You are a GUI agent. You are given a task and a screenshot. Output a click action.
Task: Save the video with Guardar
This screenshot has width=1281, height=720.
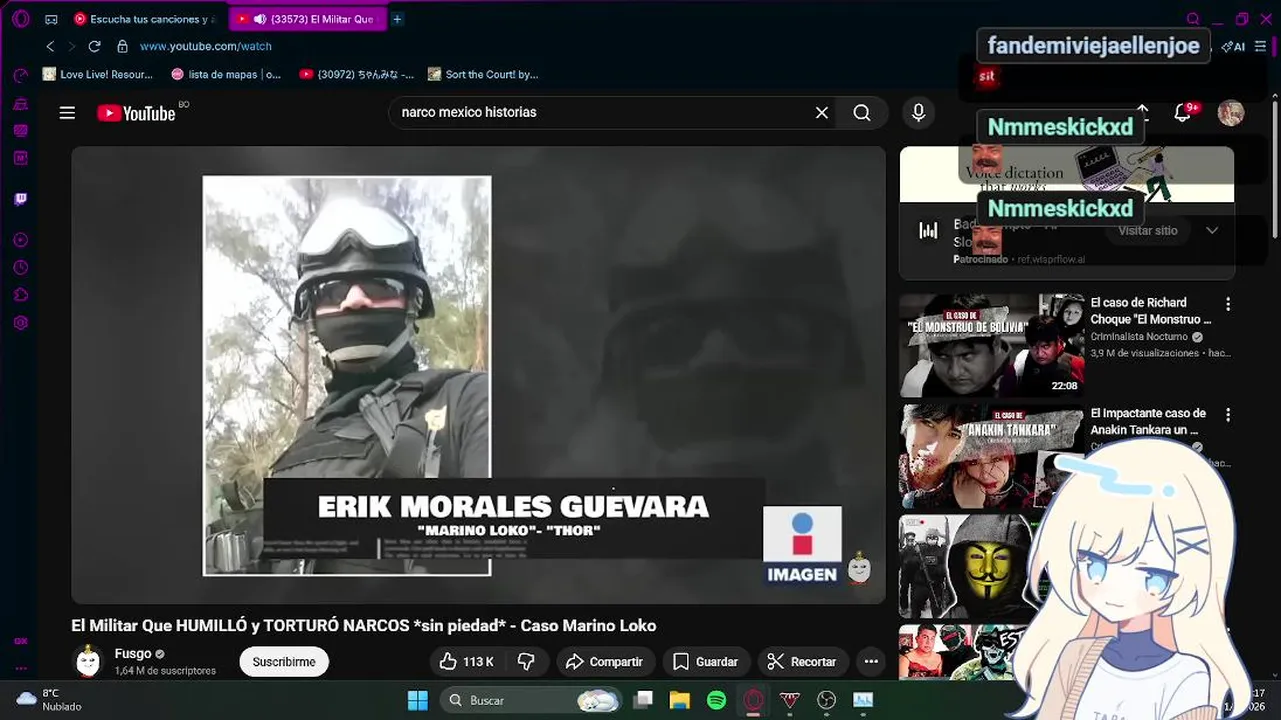[706, 662]
